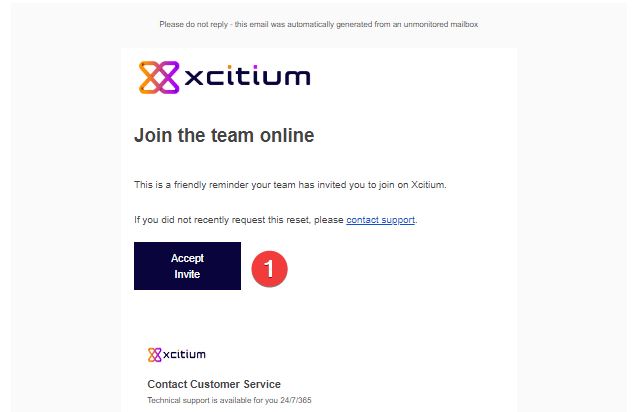Screen dimensions: 639x412
Task: Click the 'unmonitored mailbox' words at top
Action: tap(441, 24)
